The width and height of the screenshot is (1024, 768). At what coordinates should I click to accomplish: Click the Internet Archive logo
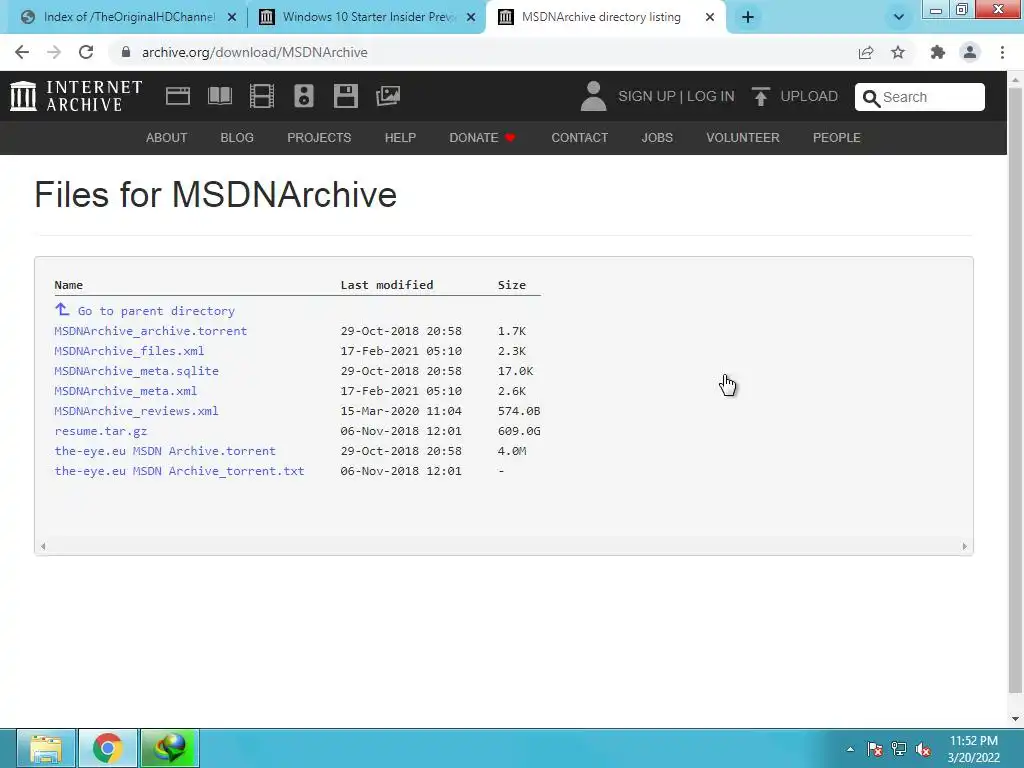(76, 96)
